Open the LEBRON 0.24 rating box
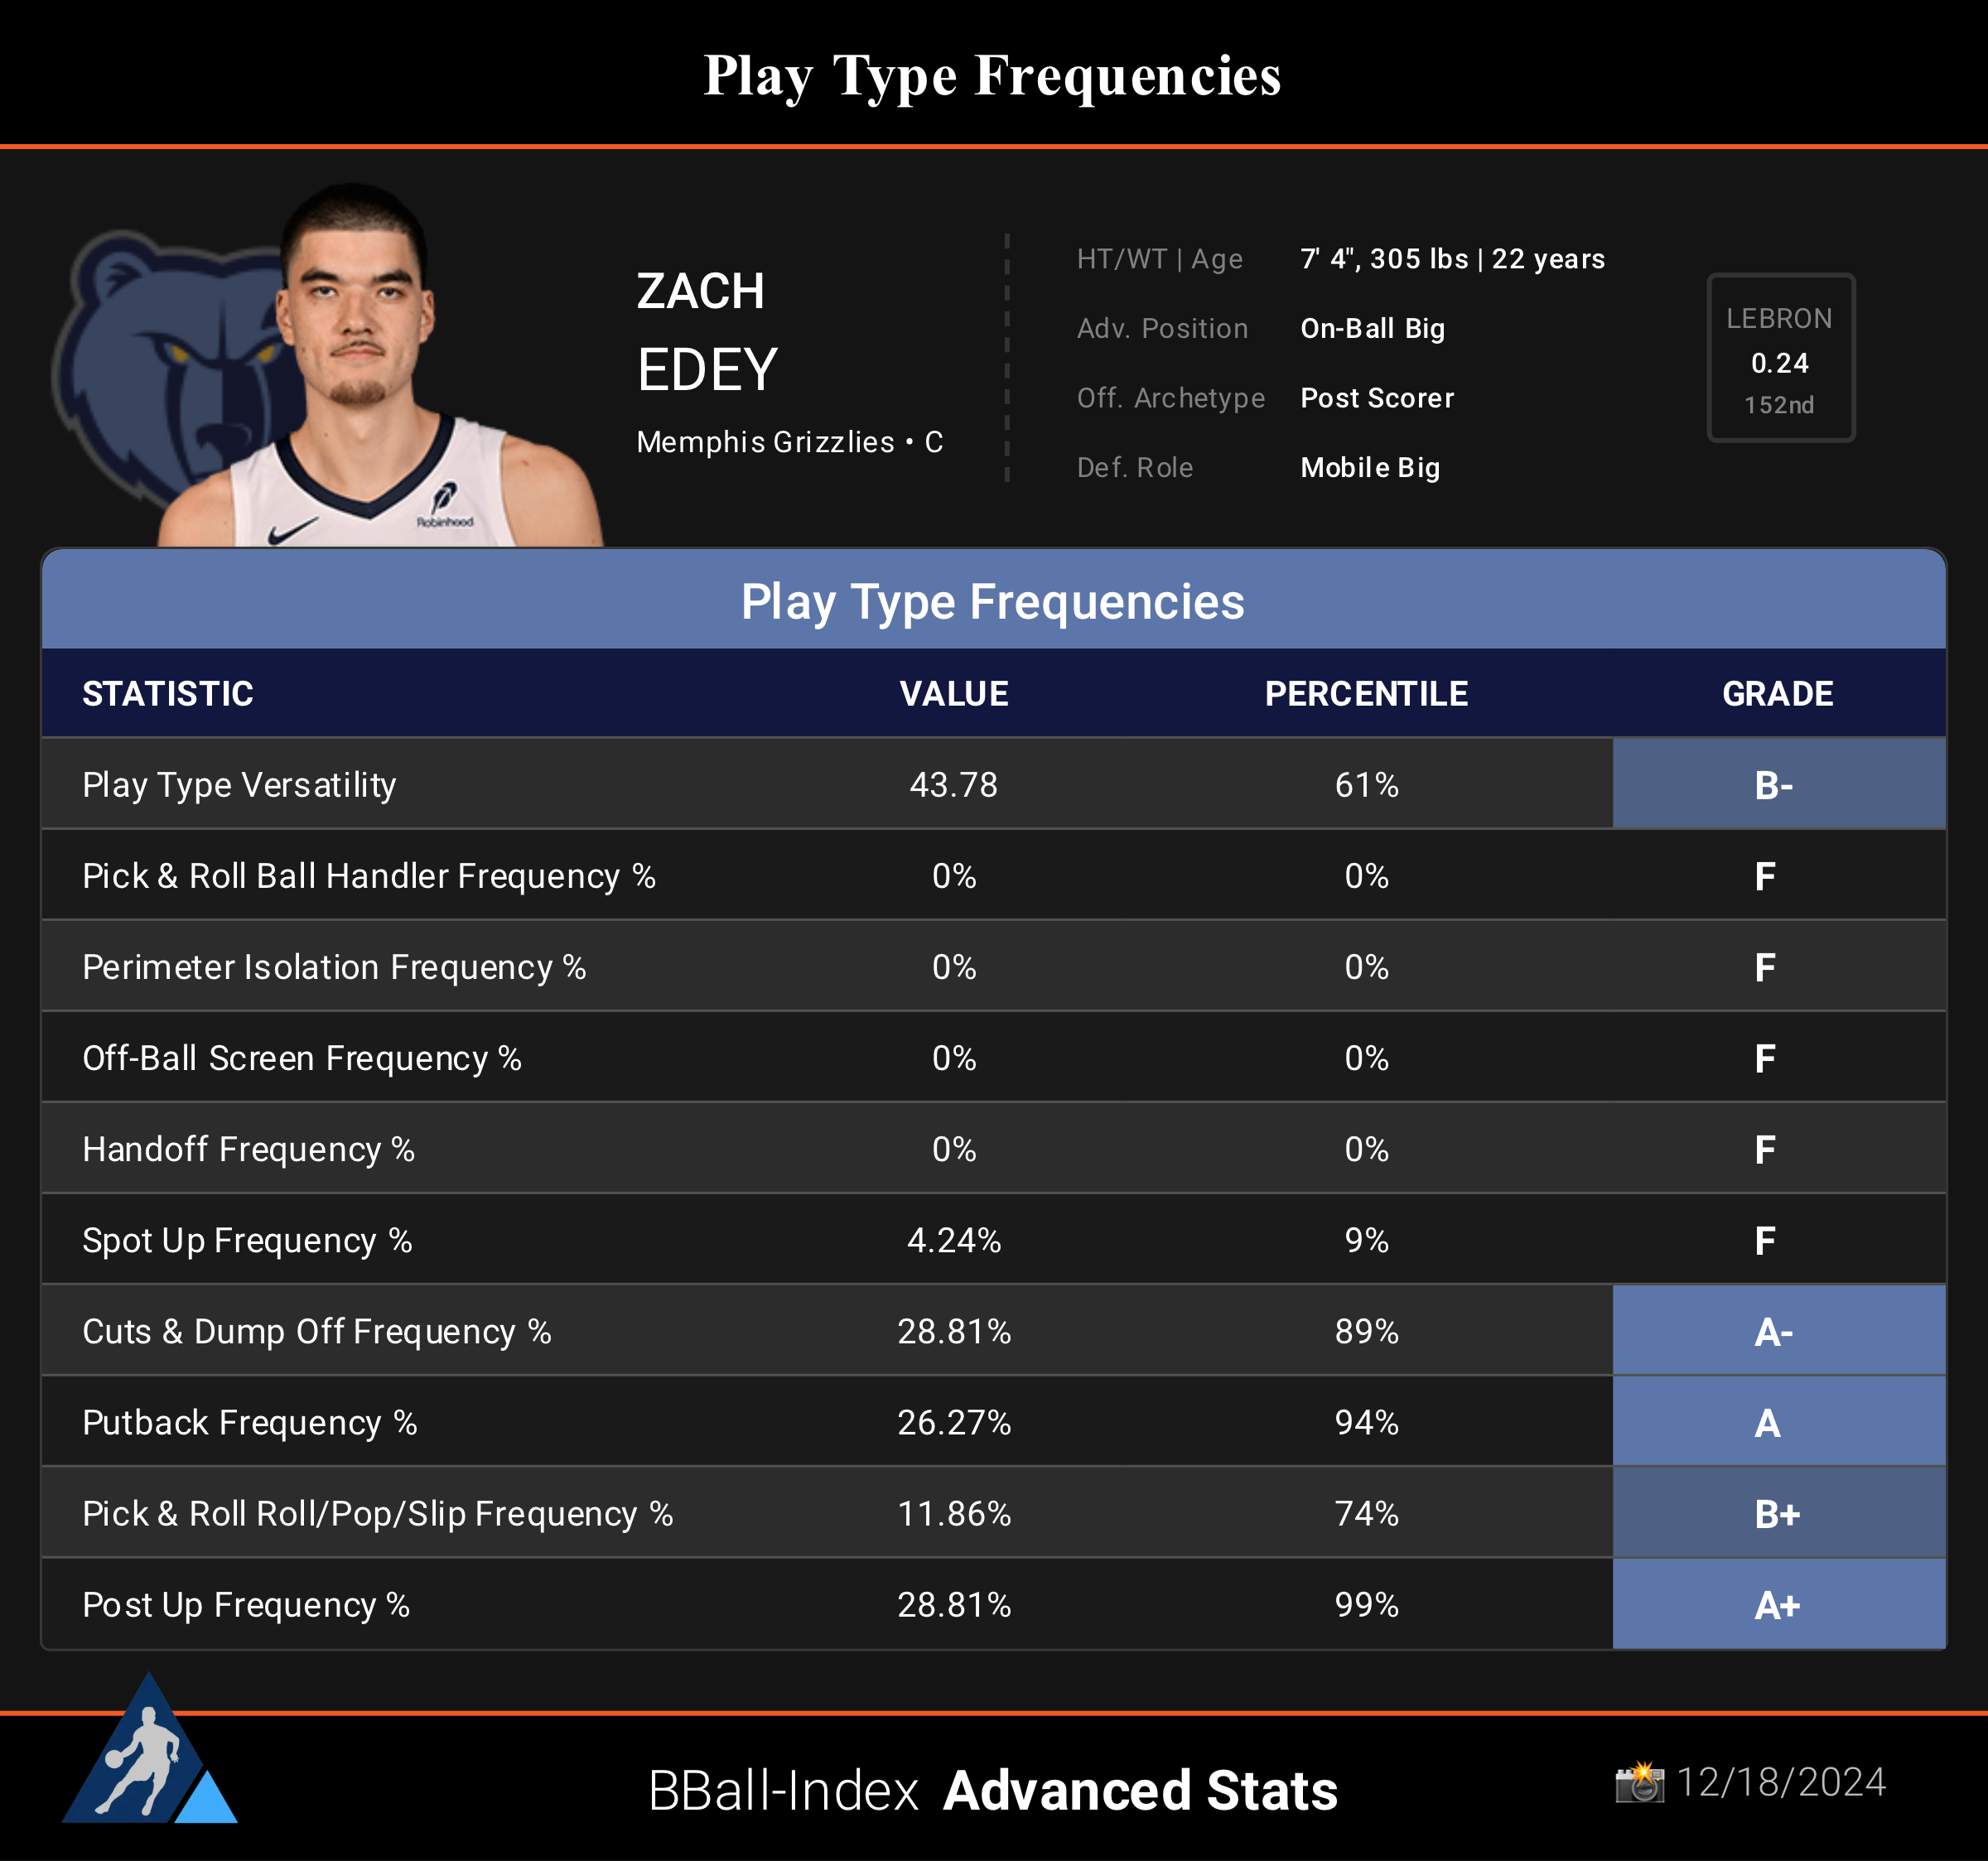 tap(1780, 358)
